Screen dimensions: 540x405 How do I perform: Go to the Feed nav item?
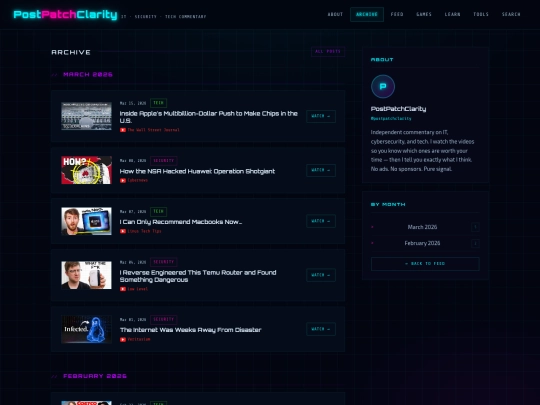[x=397, y=14]
